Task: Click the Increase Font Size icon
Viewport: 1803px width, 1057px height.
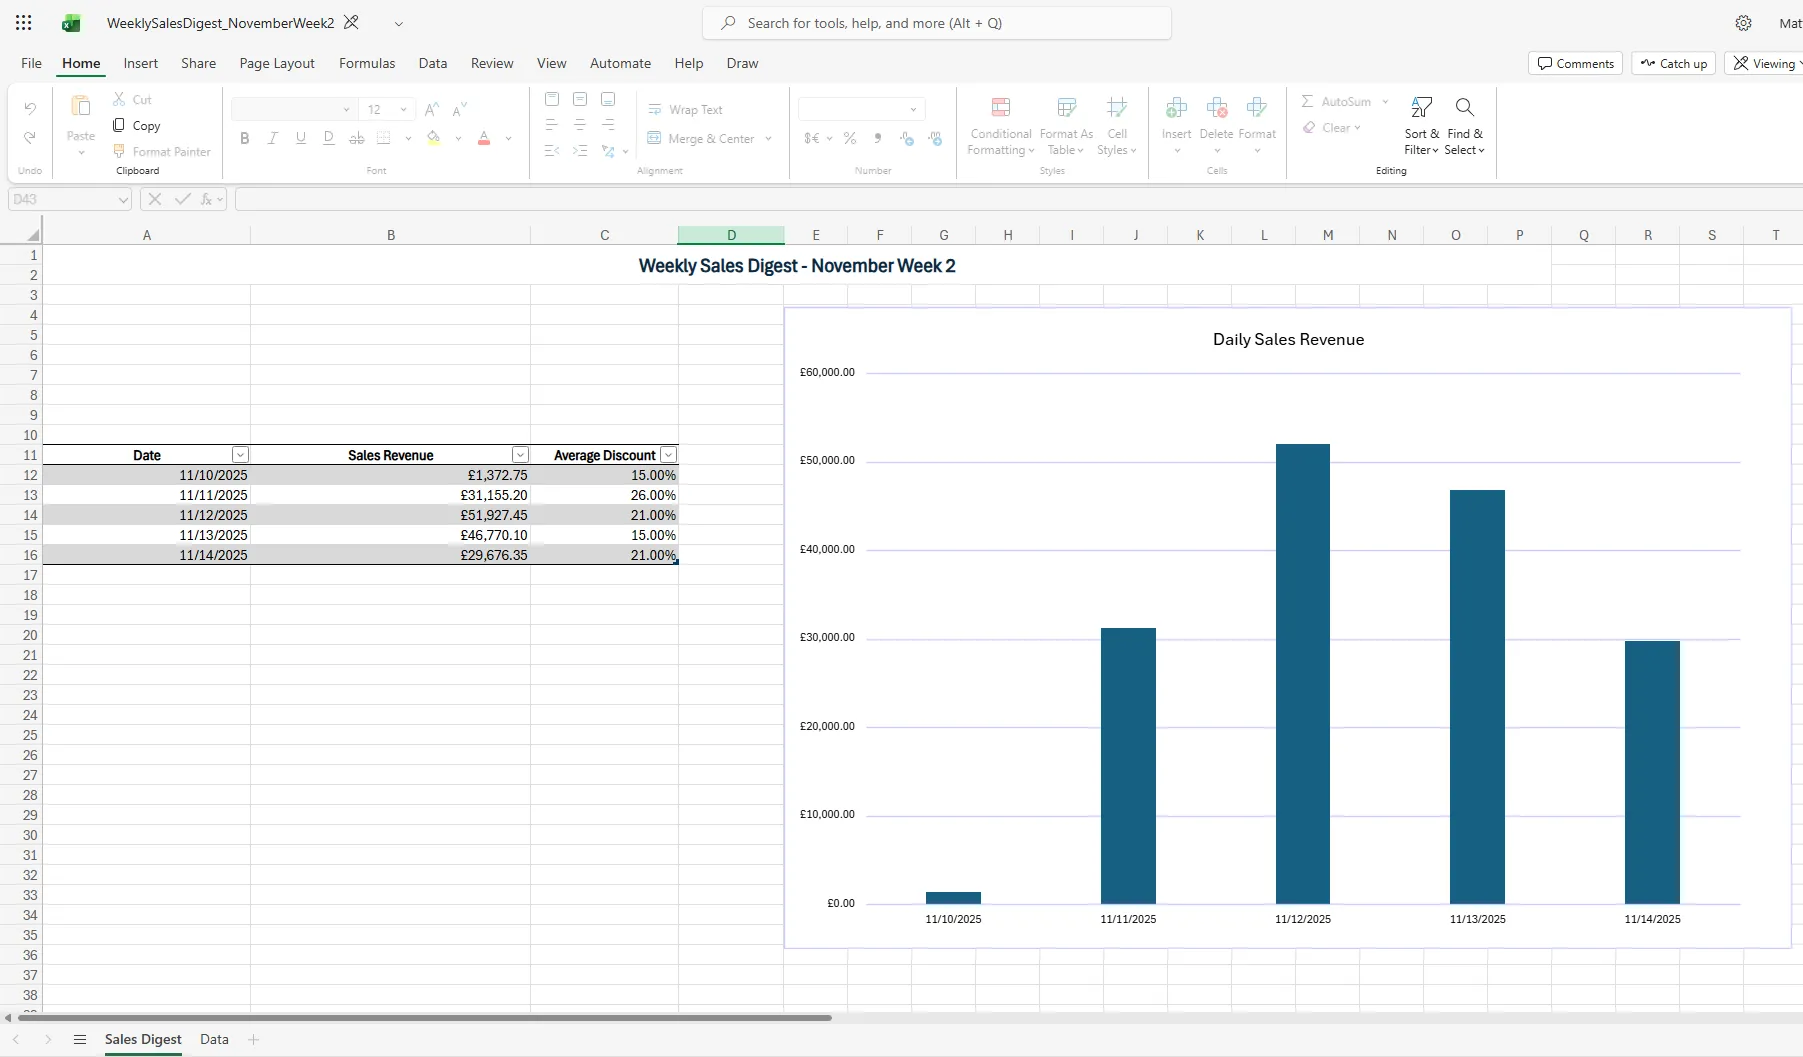Action: [x=430, y=109]
